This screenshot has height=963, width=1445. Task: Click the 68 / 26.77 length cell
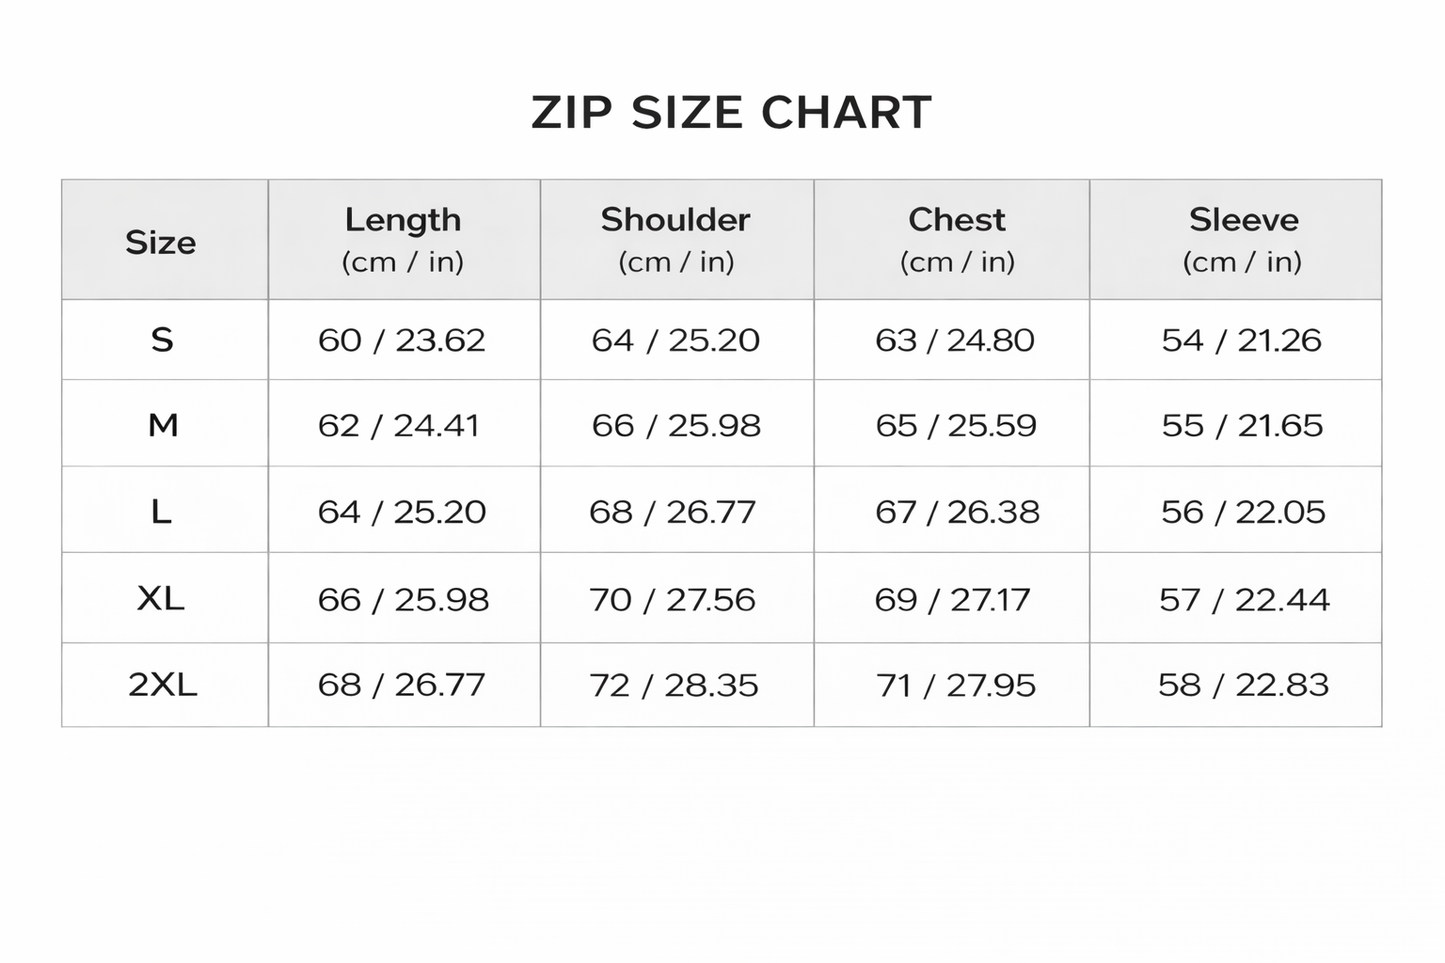[x=401, y=685]
